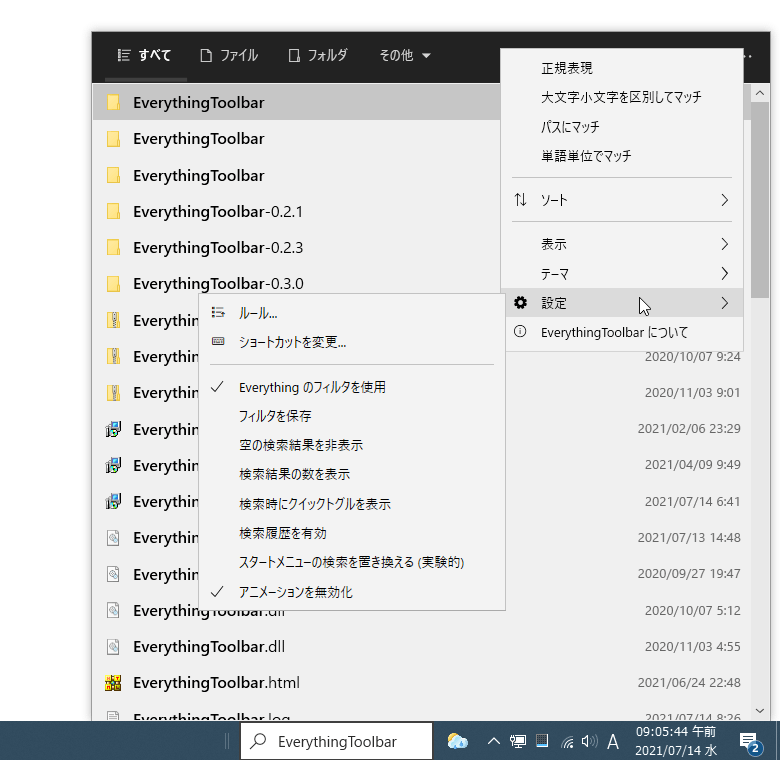Click the network Wi-Fi tray icon
The image size is (780, 760).
pyautogui.click(x=567, y=742)
